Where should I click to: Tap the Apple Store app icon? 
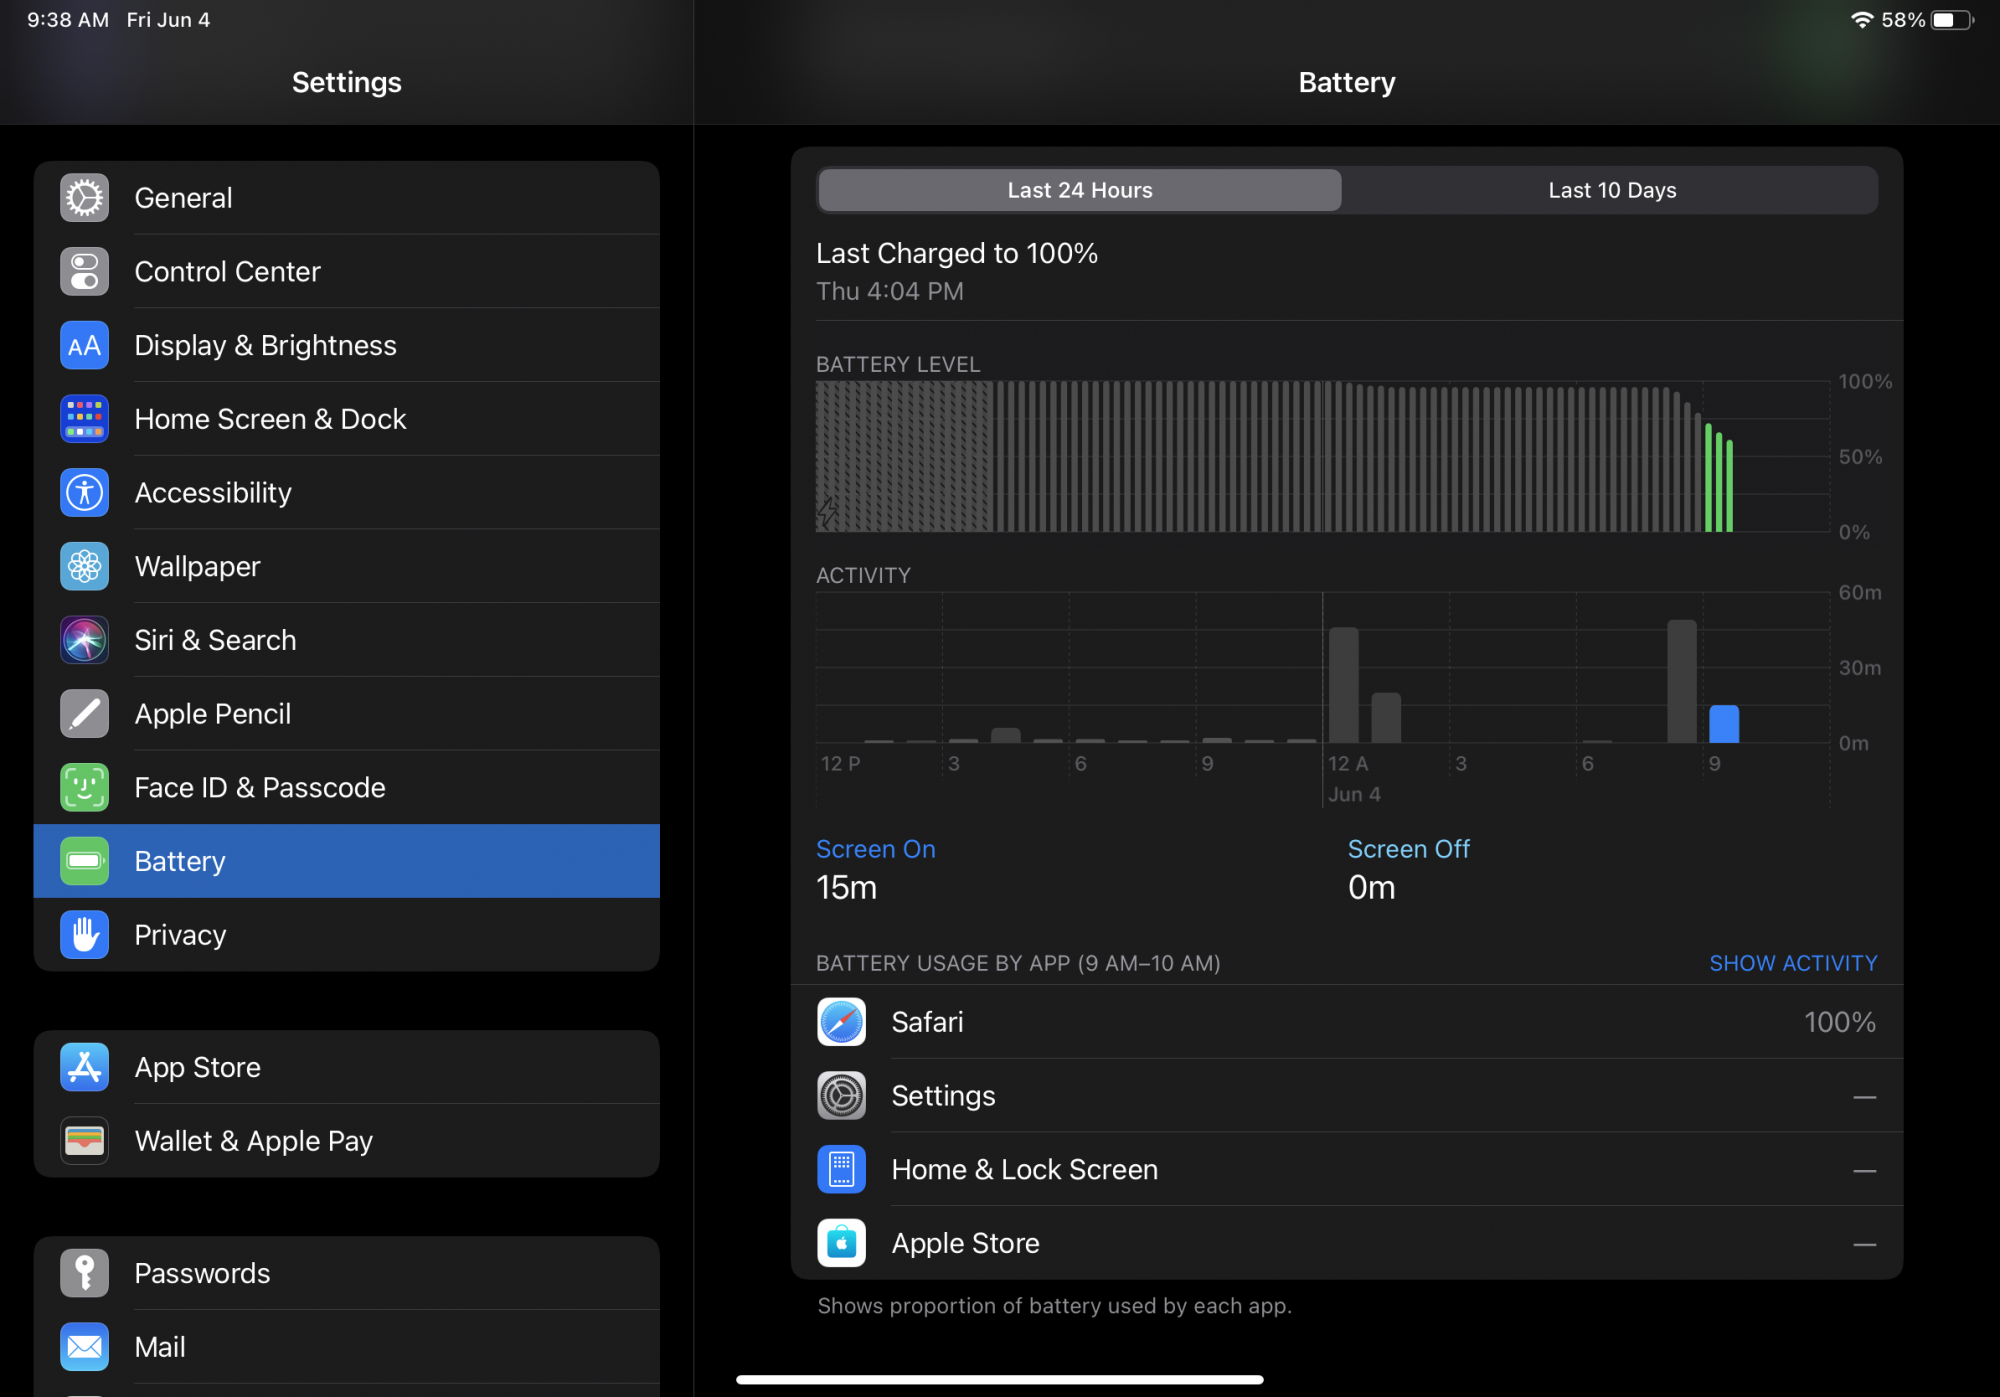841,1243
